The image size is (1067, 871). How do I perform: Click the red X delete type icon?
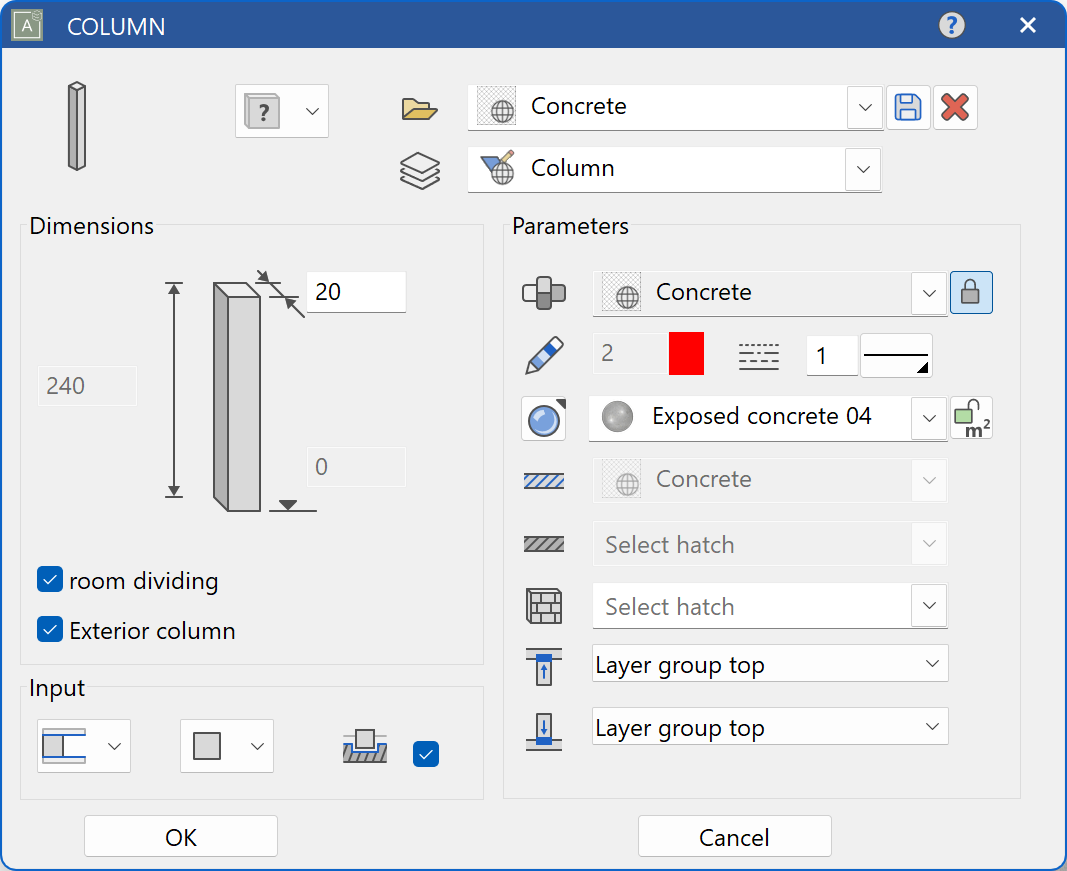click(955, 107)
